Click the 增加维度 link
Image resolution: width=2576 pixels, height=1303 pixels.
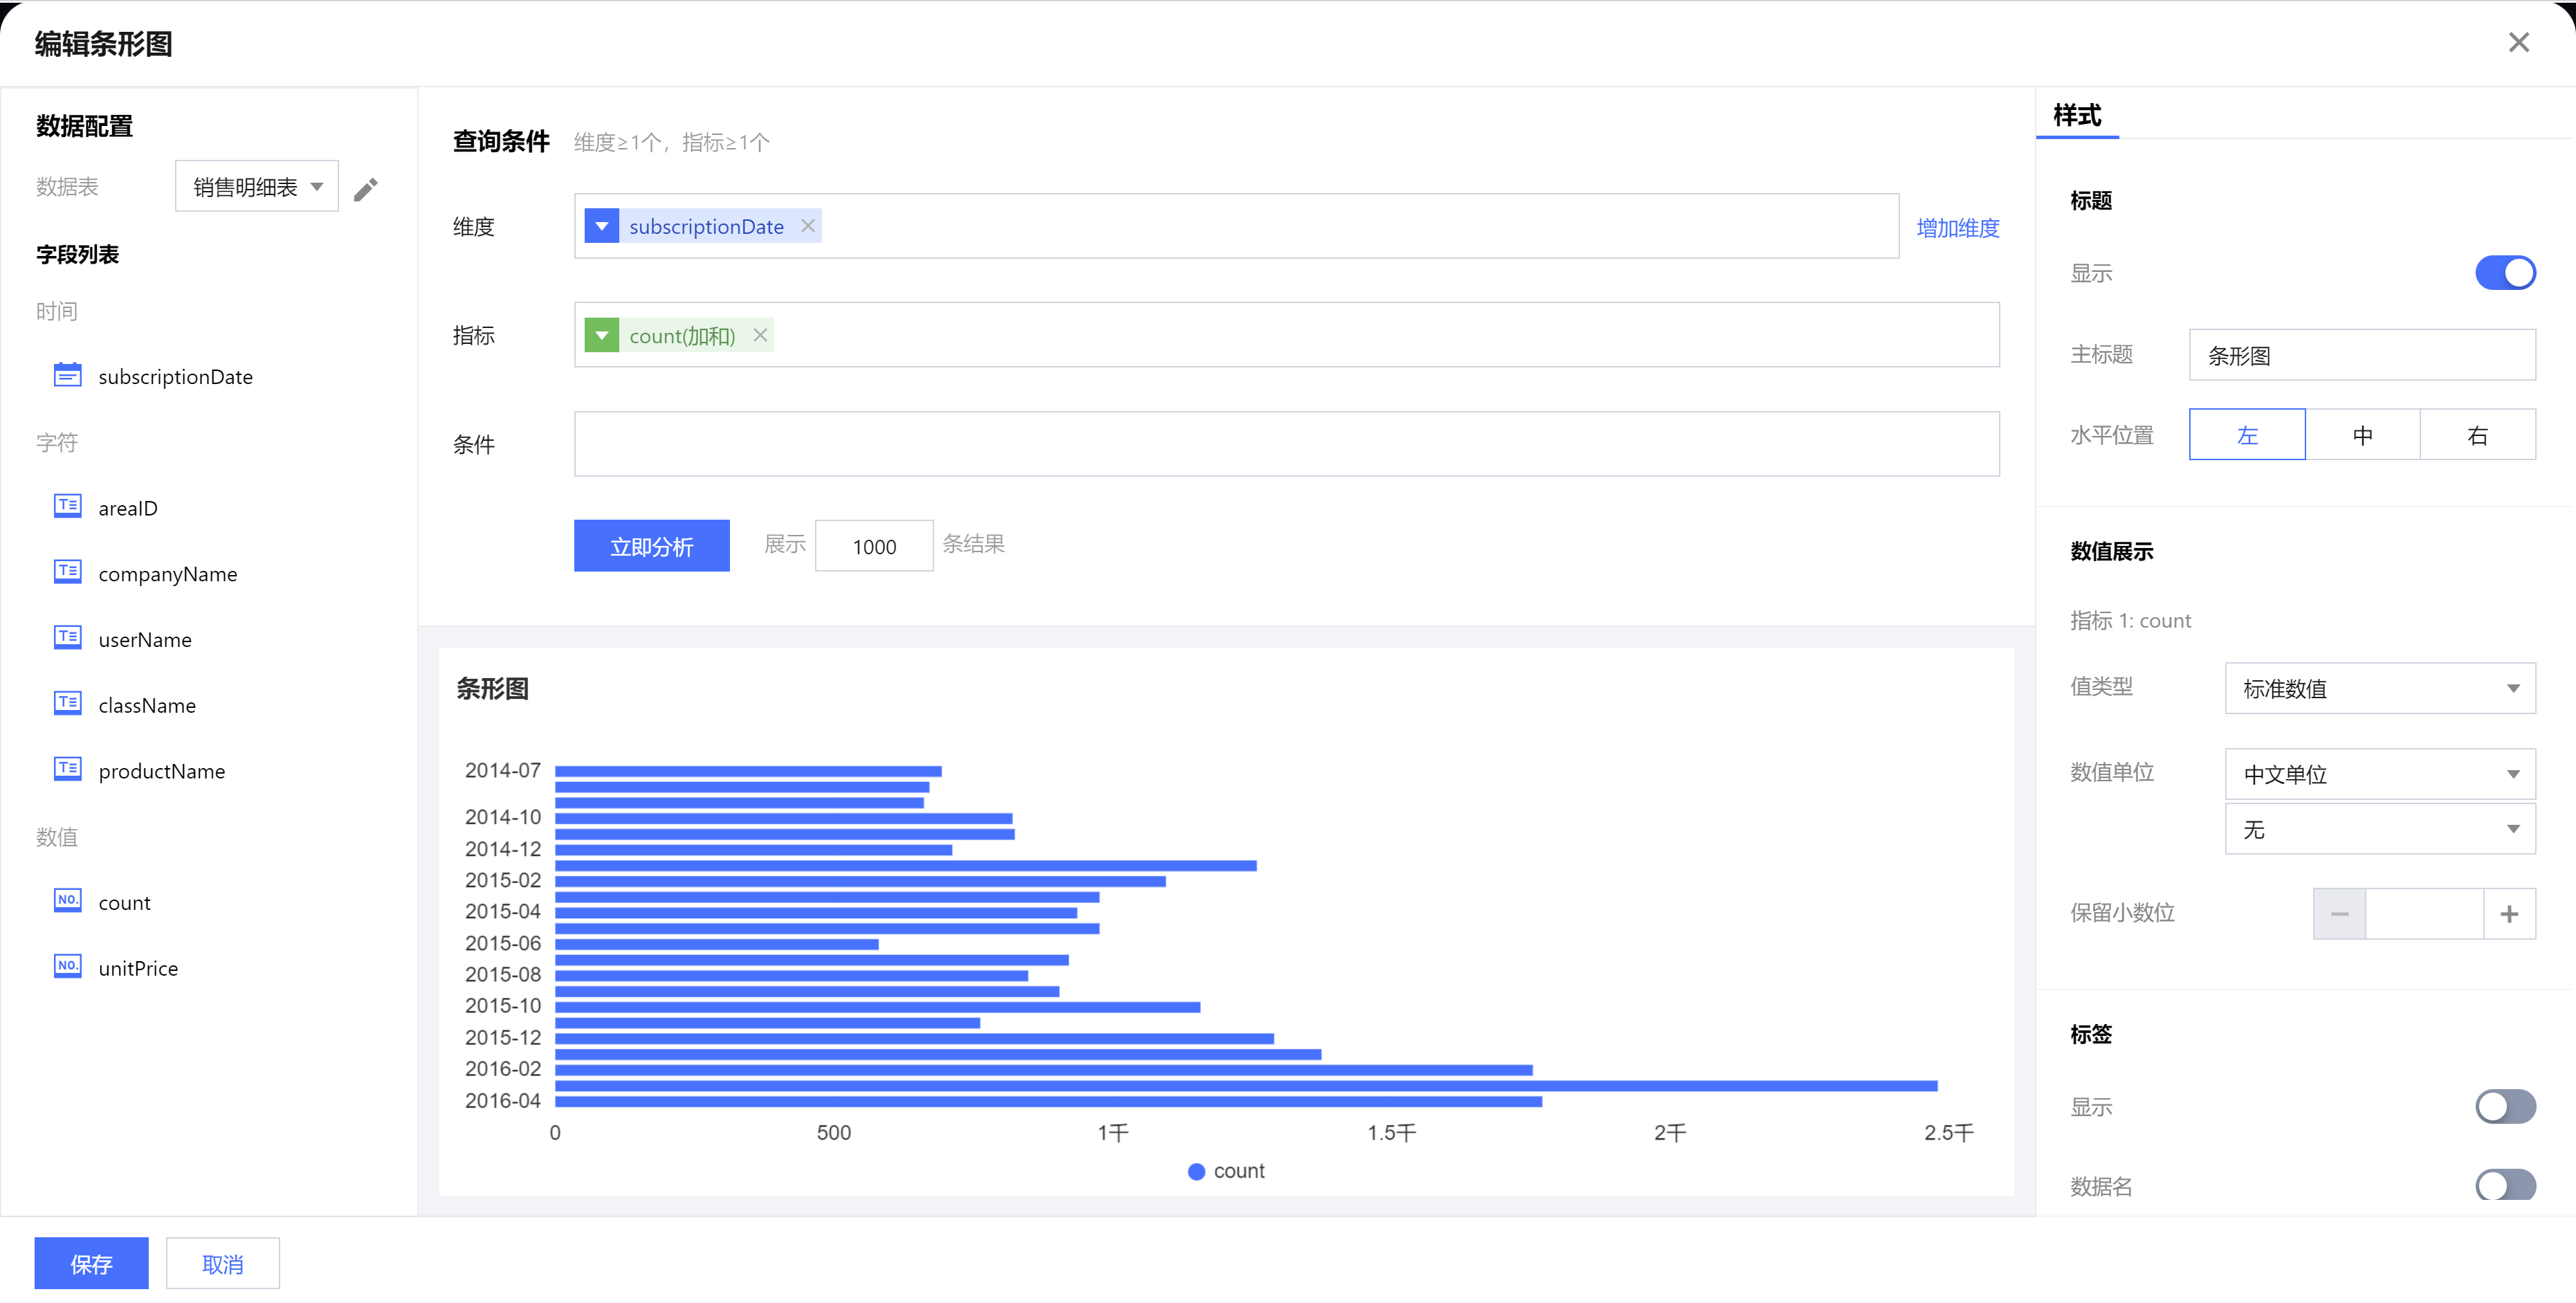(x=1957, y=228)
